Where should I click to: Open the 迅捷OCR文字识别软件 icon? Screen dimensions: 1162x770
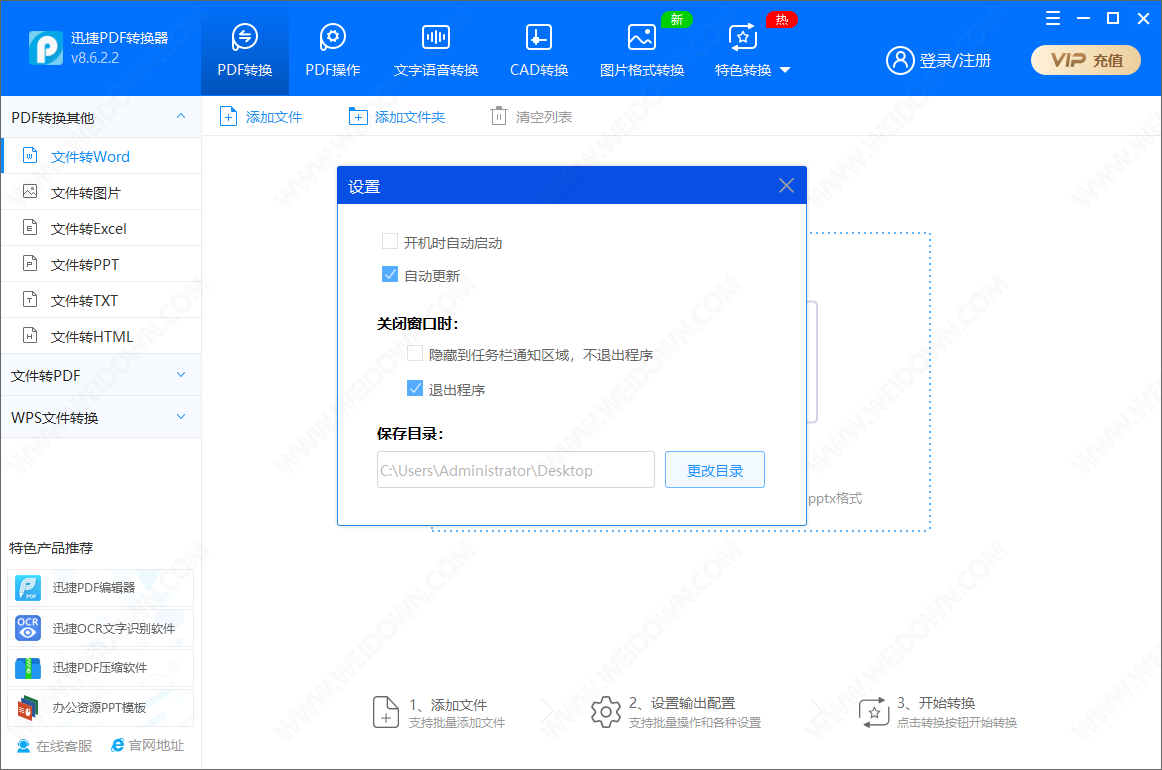[x=28, y=628]
